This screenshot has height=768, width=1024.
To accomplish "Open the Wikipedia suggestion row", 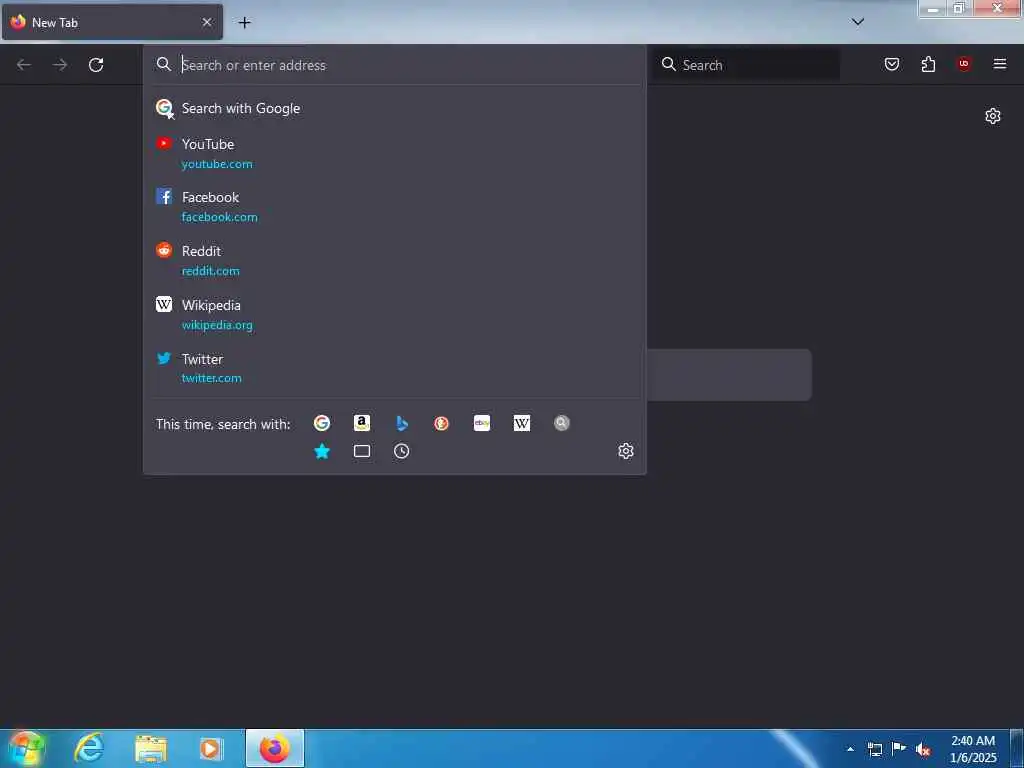I will point(394,315).
